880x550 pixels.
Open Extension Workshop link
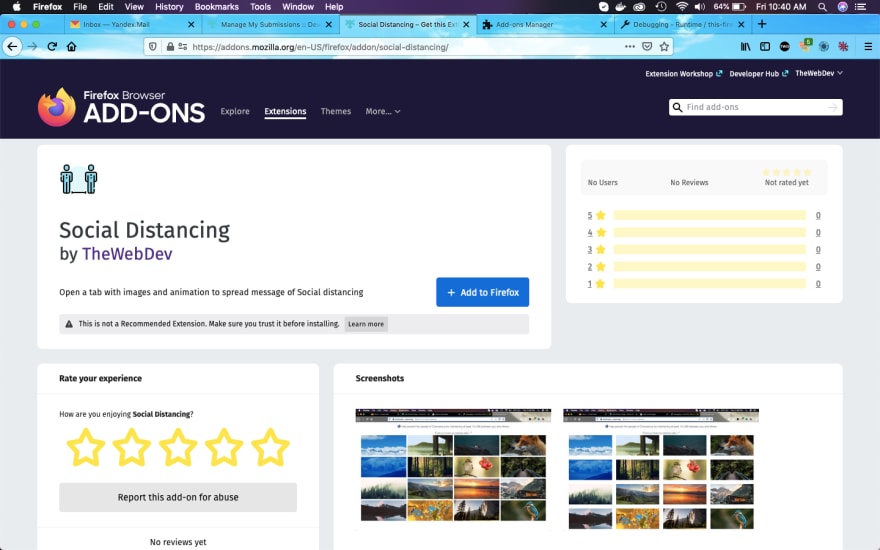pos(684,74)
